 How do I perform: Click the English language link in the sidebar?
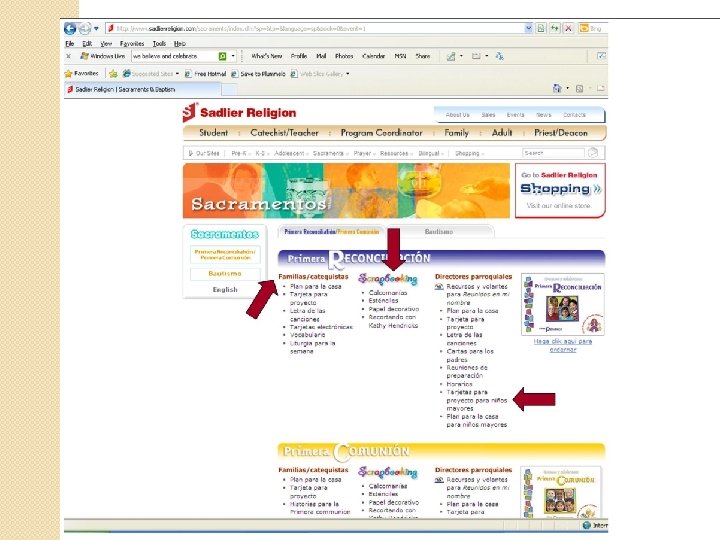pyautogui.click(x=225, y=290)
